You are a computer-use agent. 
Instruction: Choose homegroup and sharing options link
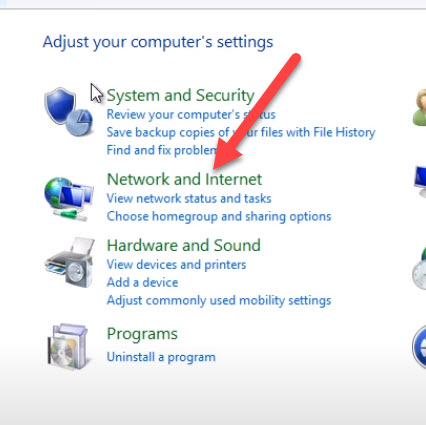pyautogui.click(x=219, y=216)
